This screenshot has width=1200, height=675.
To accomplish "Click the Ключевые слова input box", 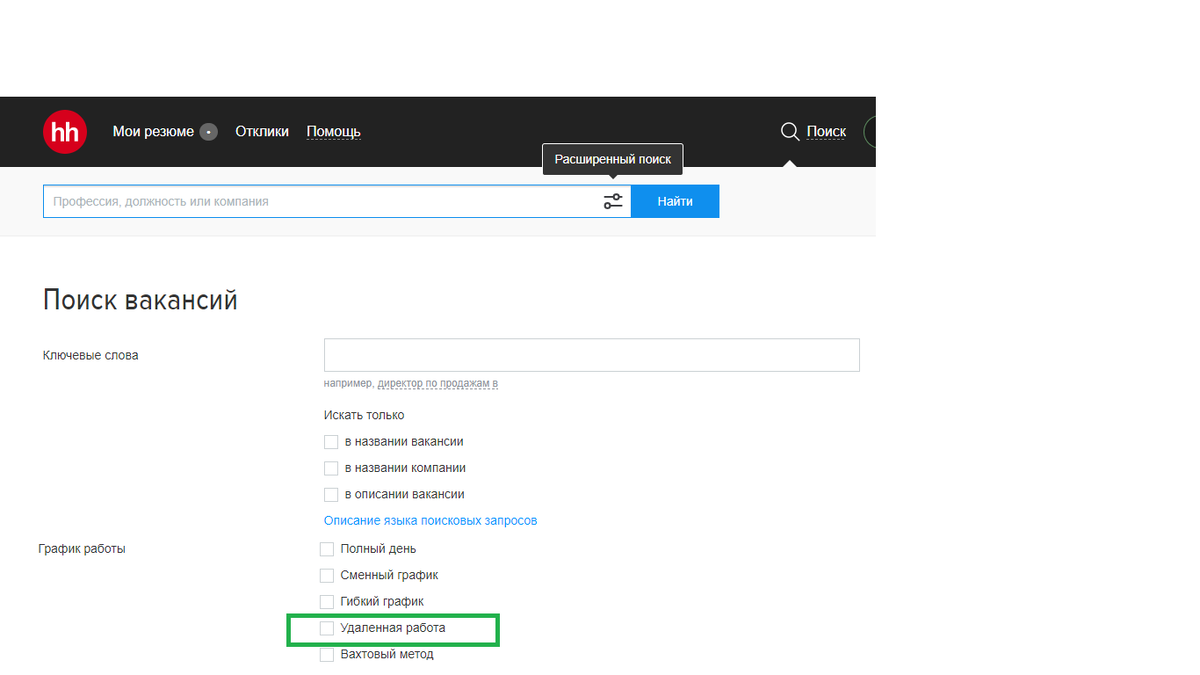I will pyautogui.click(x=592, y=355).
